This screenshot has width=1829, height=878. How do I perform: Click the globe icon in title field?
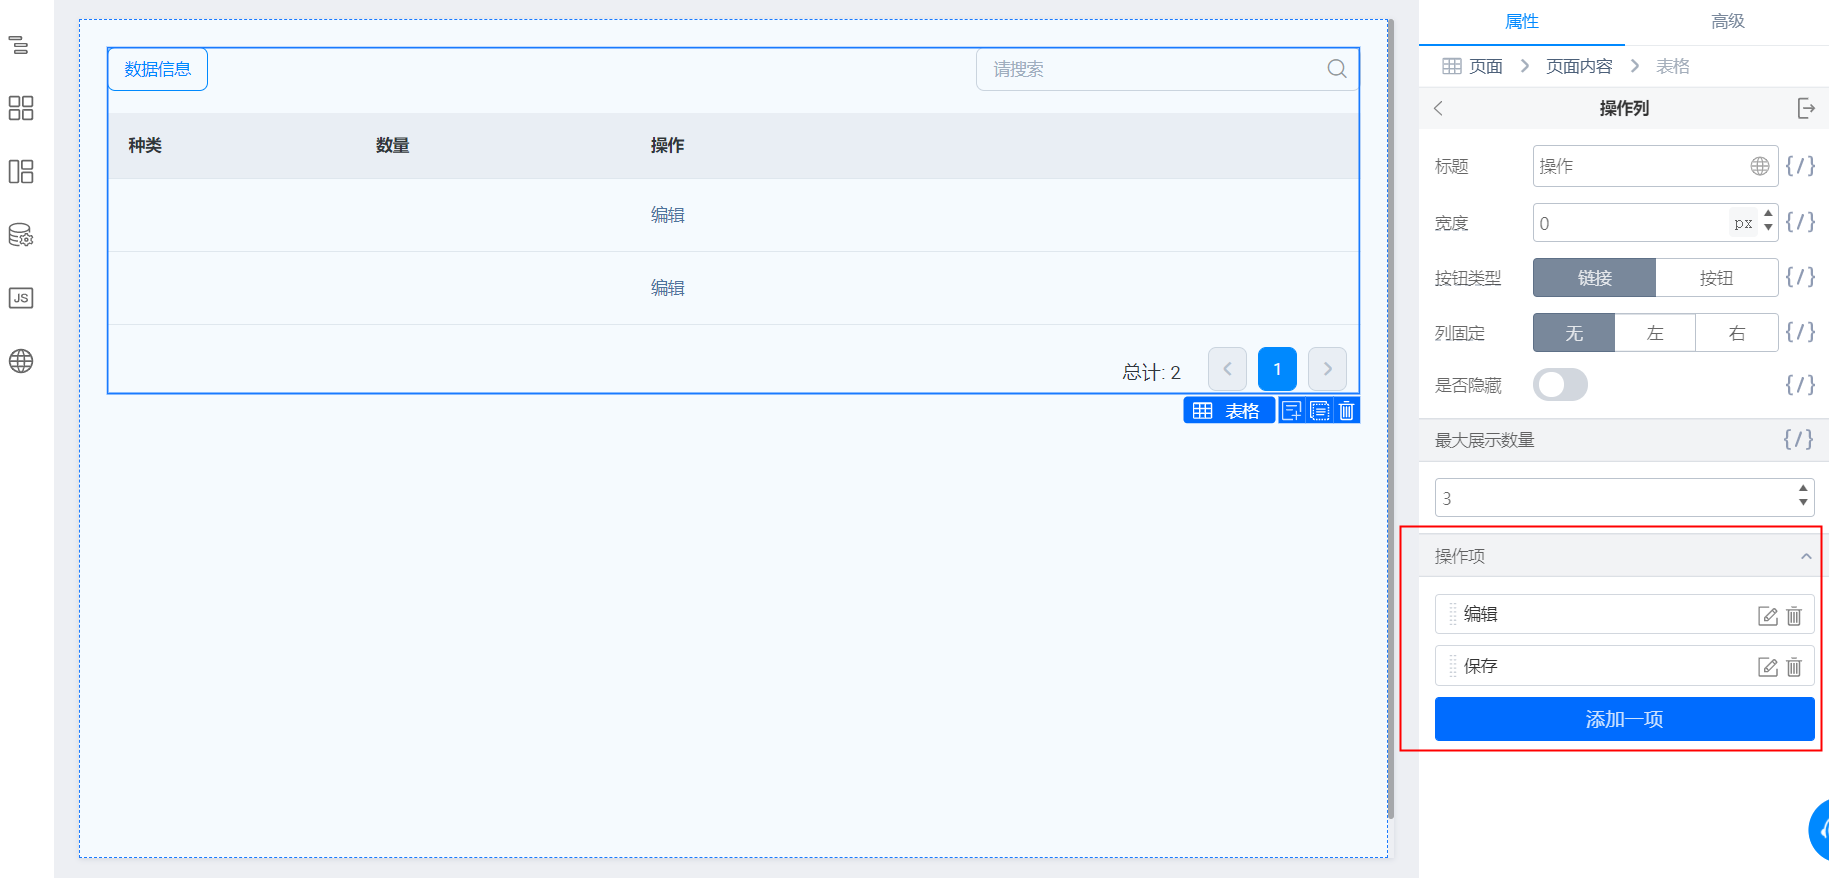[x=1760, y=166]
